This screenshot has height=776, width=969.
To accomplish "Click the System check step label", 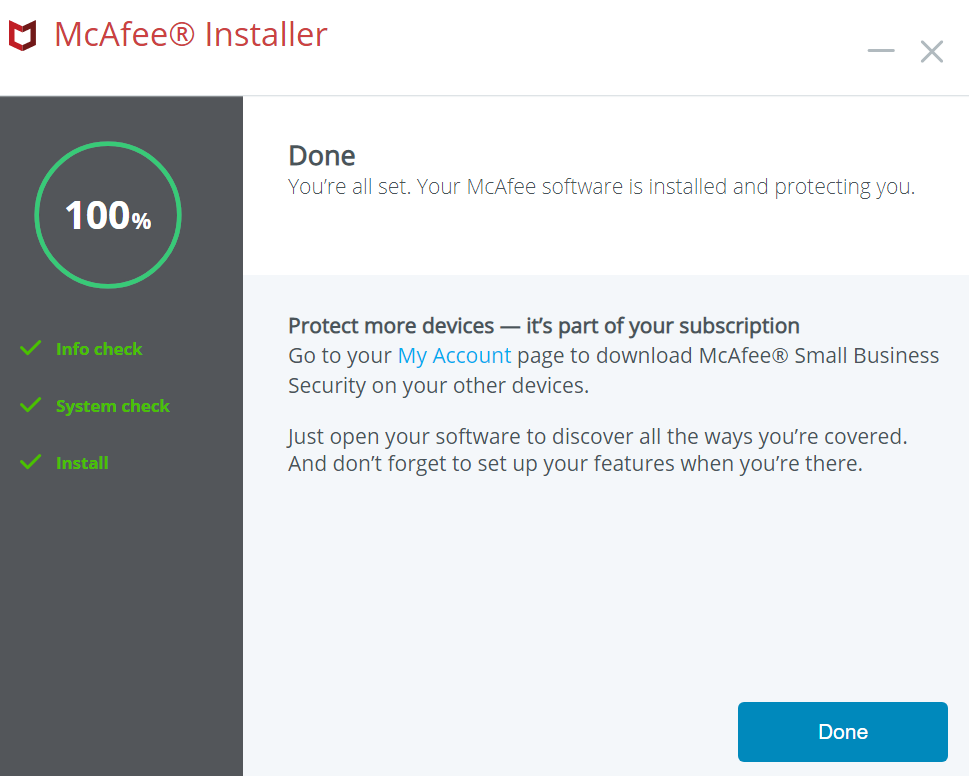I will (x=112, y=405).
